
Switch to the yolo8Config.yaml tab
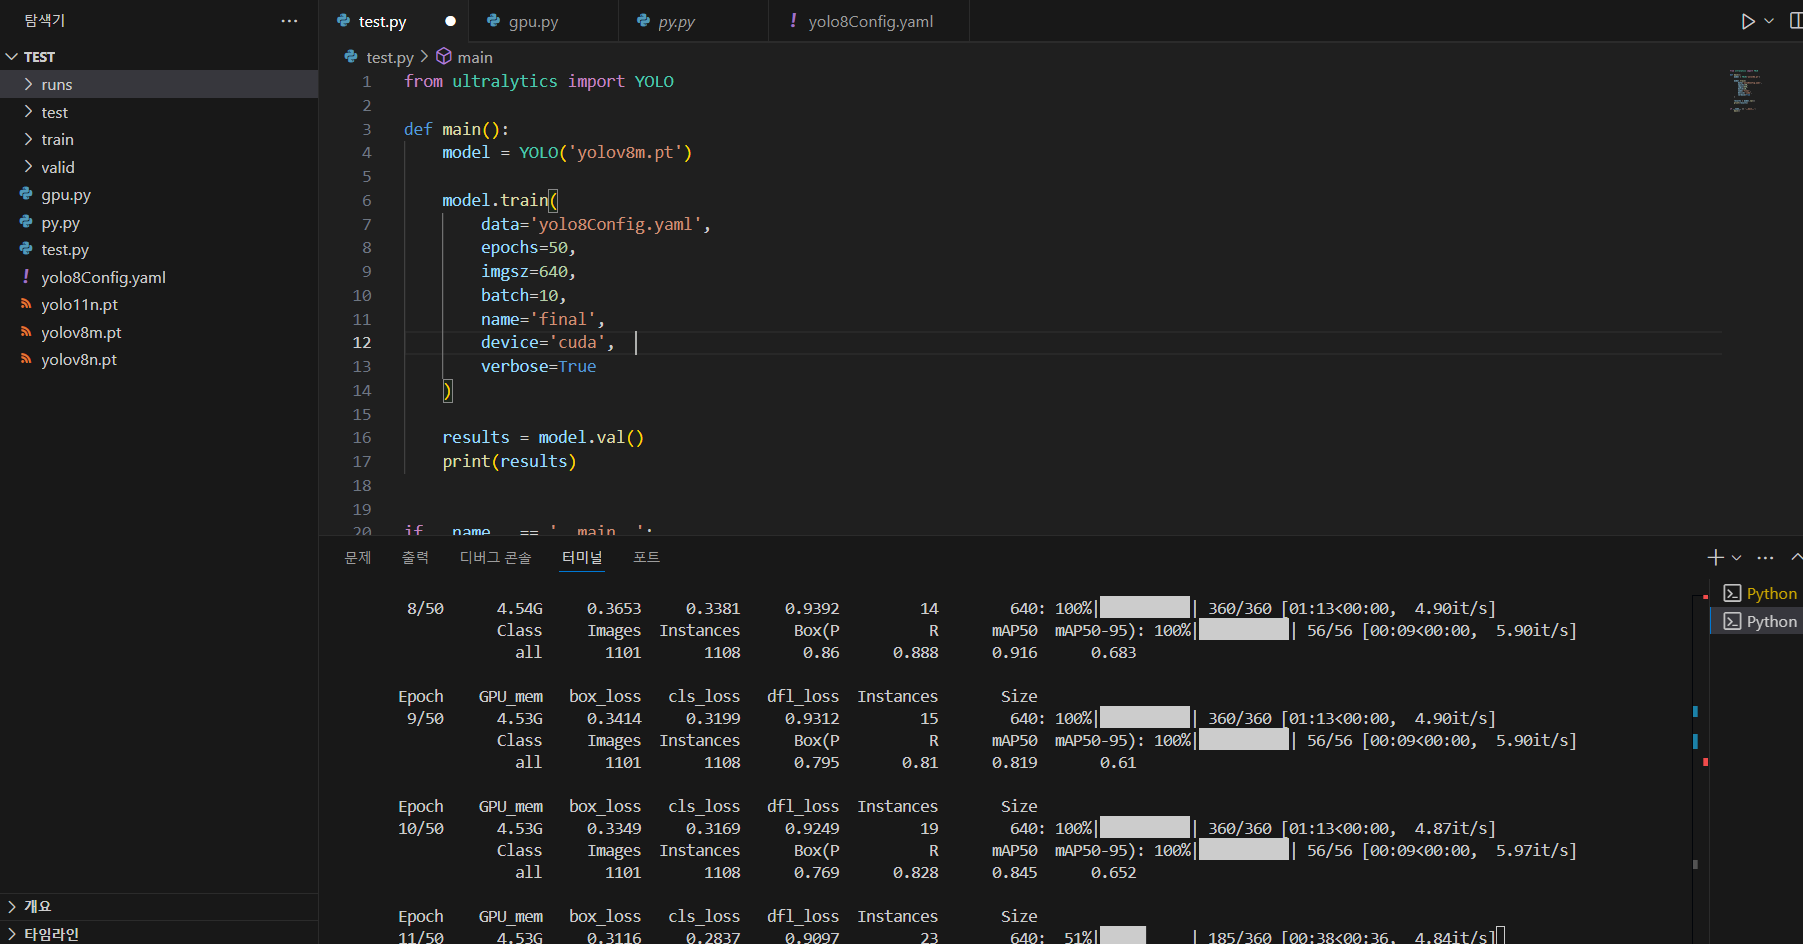coord(869,21)
